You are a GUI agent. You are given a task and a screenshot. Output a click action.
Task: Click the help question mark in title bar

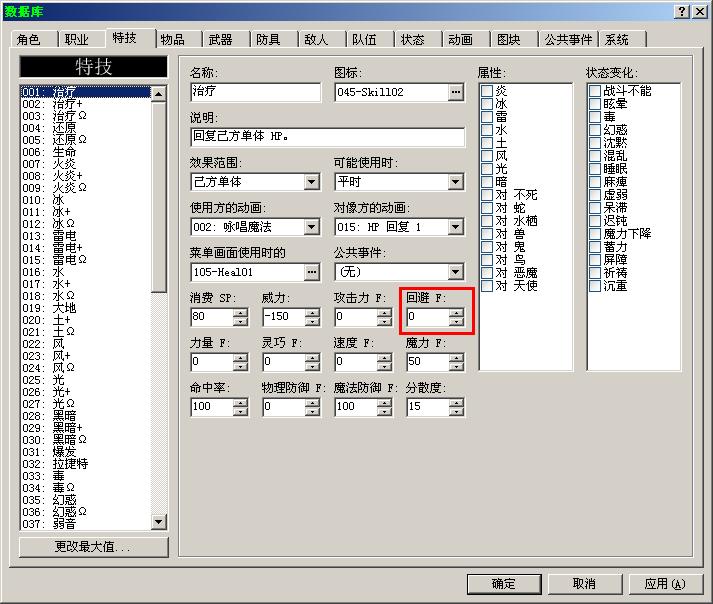(x=682, y=12)
